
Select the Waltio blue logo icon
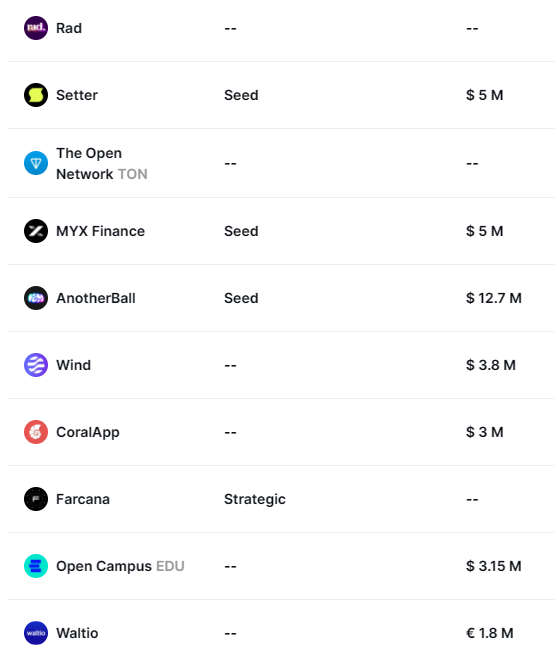36,633
